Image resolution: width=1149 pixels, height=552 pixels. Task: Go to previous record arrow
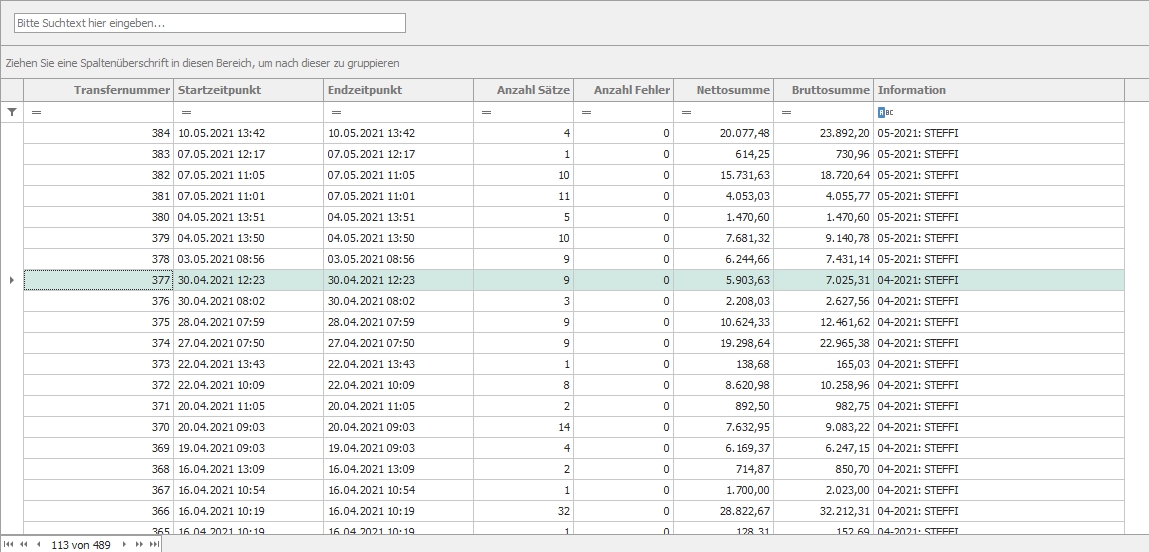pyautogui.click(x=38, y=544)
